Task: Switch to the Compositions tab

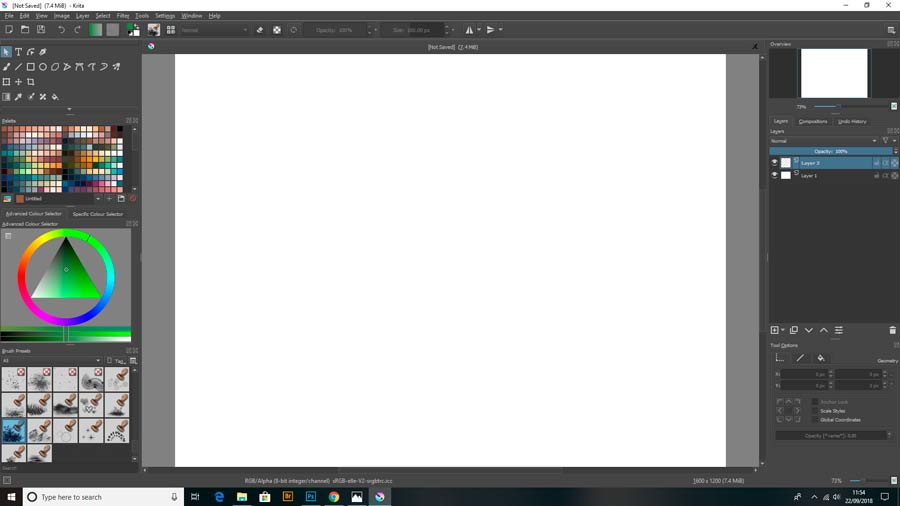Action: (x=813, y=122)
